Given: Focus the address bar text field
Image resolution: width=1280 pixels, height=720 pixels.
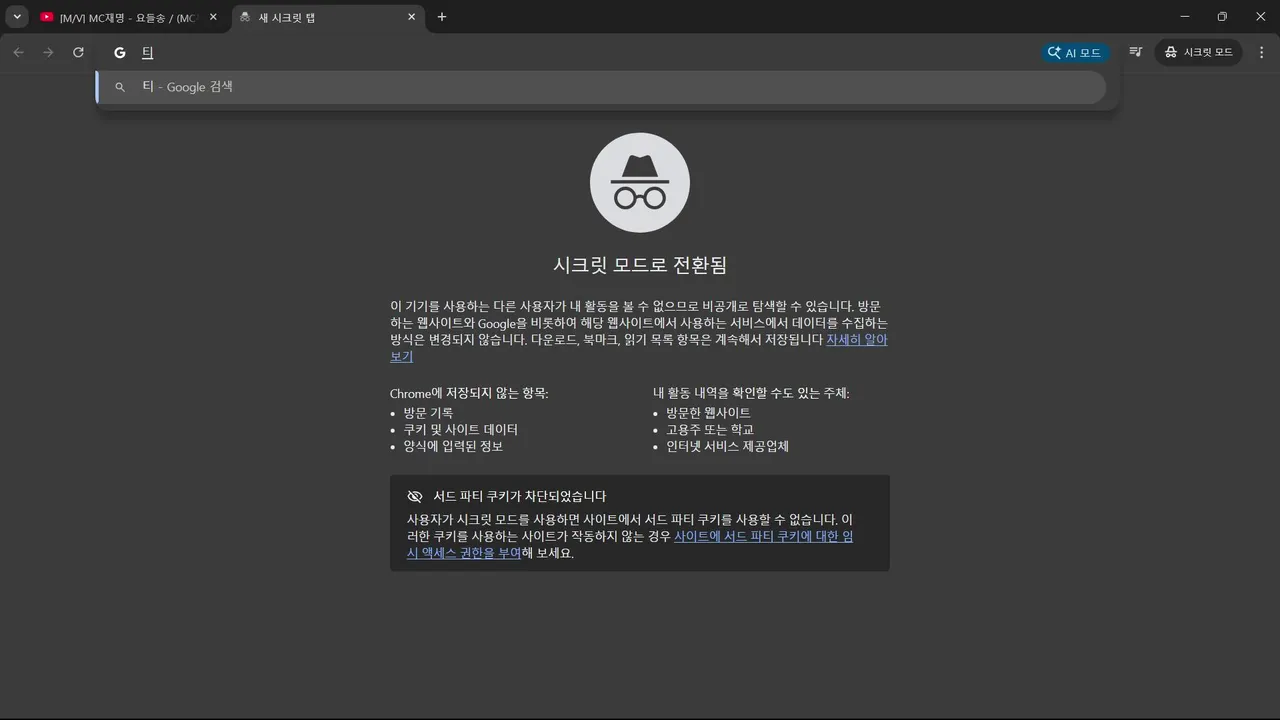Looking at the screenshot, I should (588, 53).
